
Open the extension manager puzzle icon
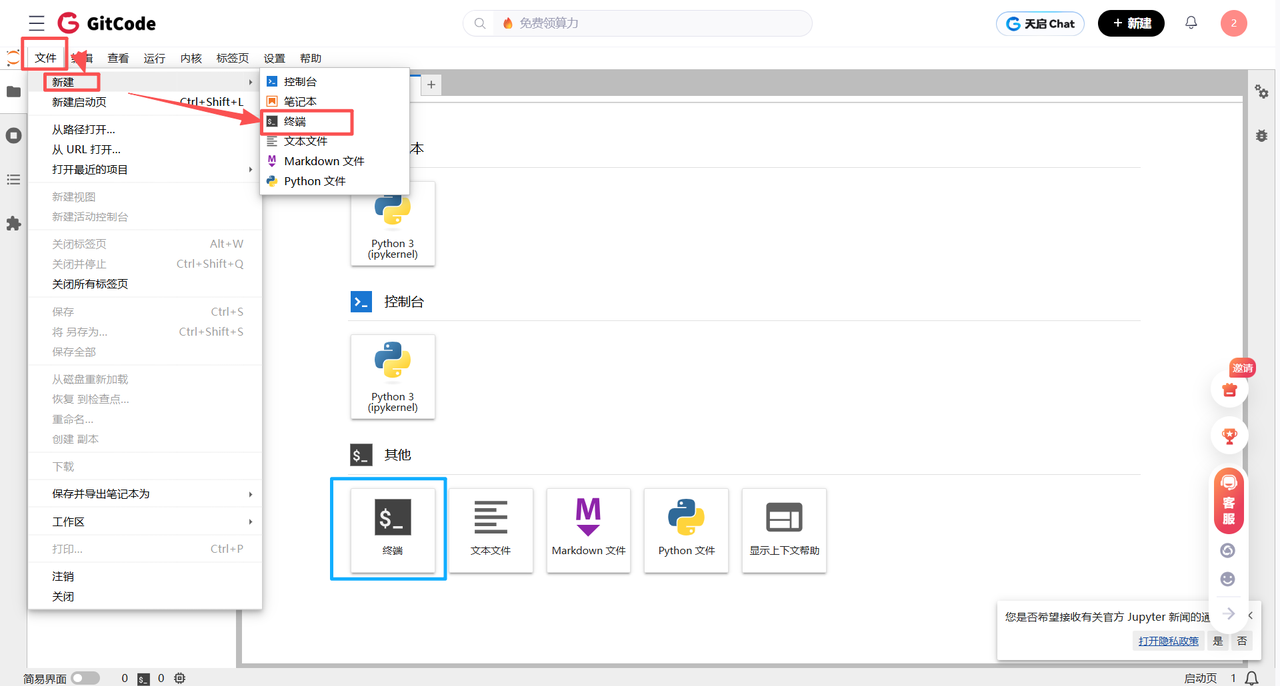[x=14, y=223]
